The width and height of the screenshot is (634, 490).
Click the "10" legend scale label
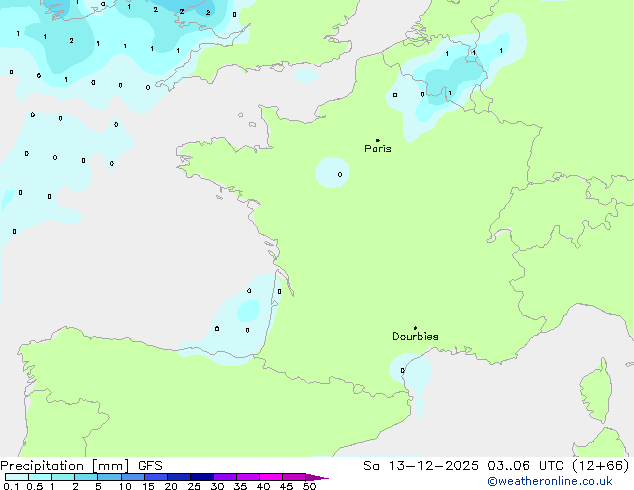tap(125, 486)
